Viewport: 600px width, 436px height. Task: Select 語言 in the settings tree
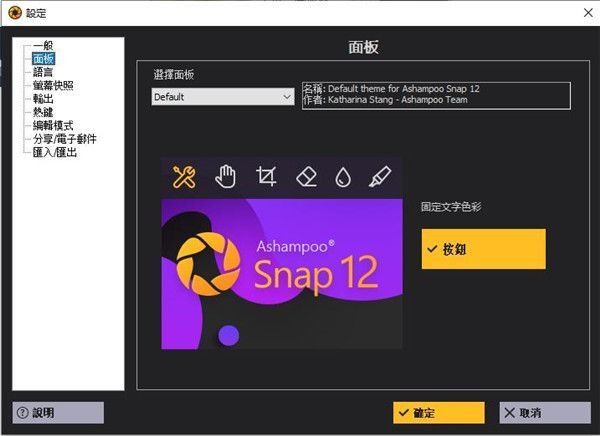click(x=43, y=72)
